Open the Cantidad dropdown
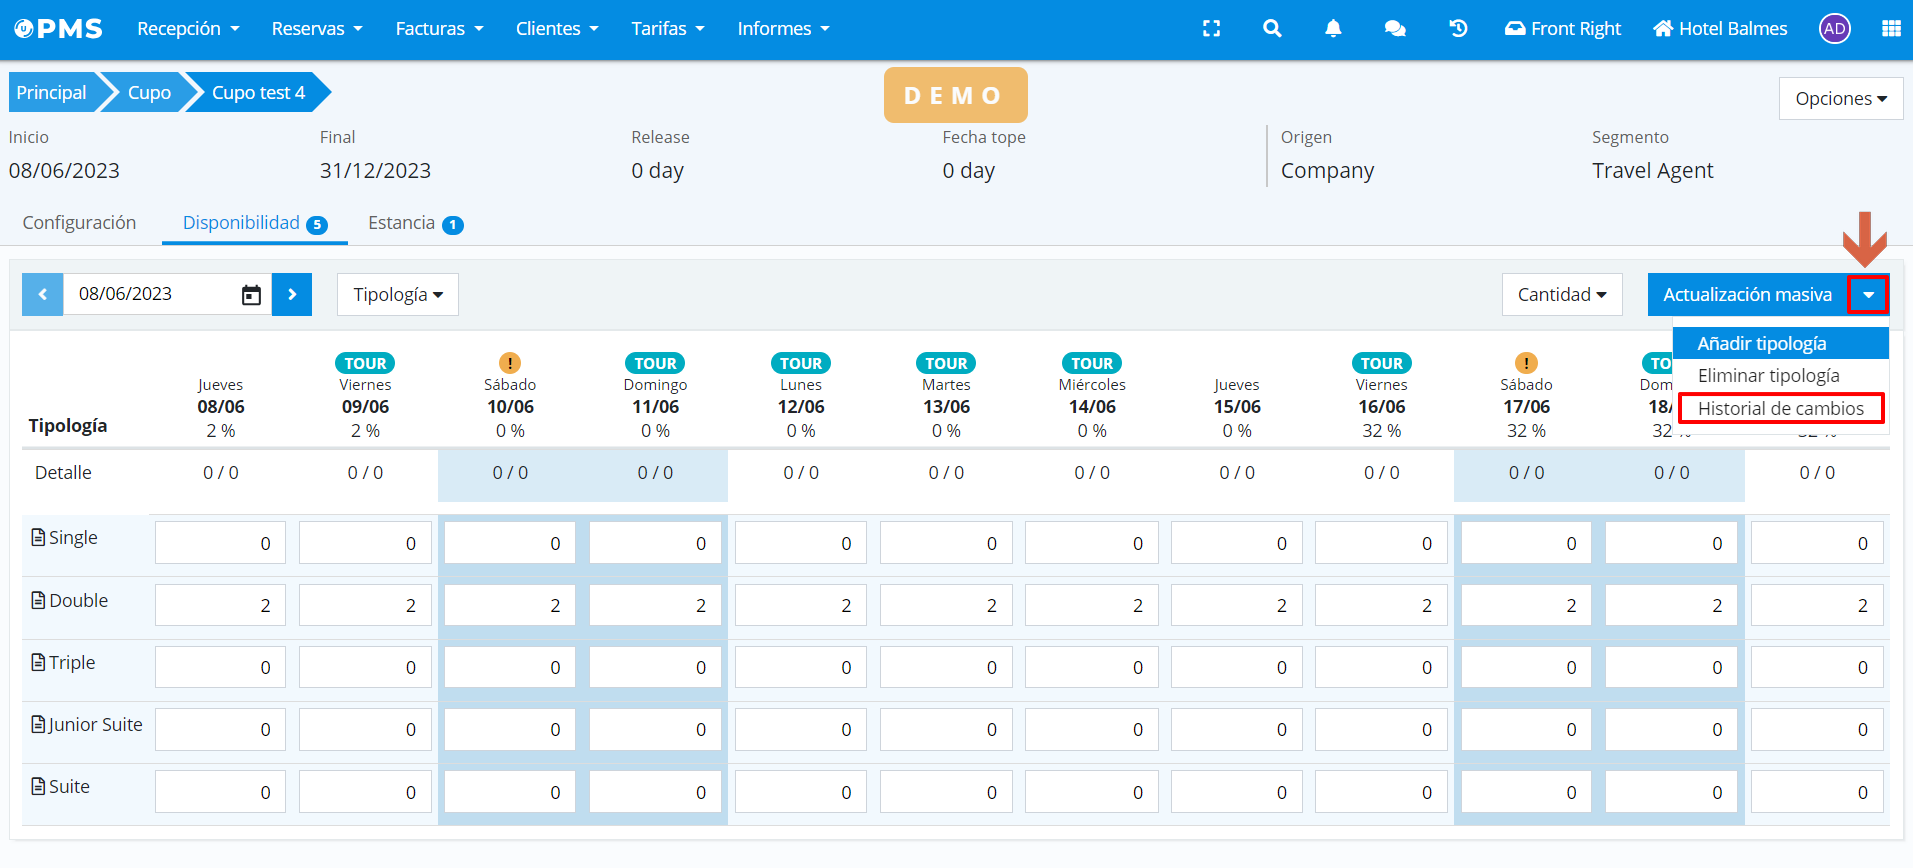The image size is (1913, 868). click(x=1561, y=295)
